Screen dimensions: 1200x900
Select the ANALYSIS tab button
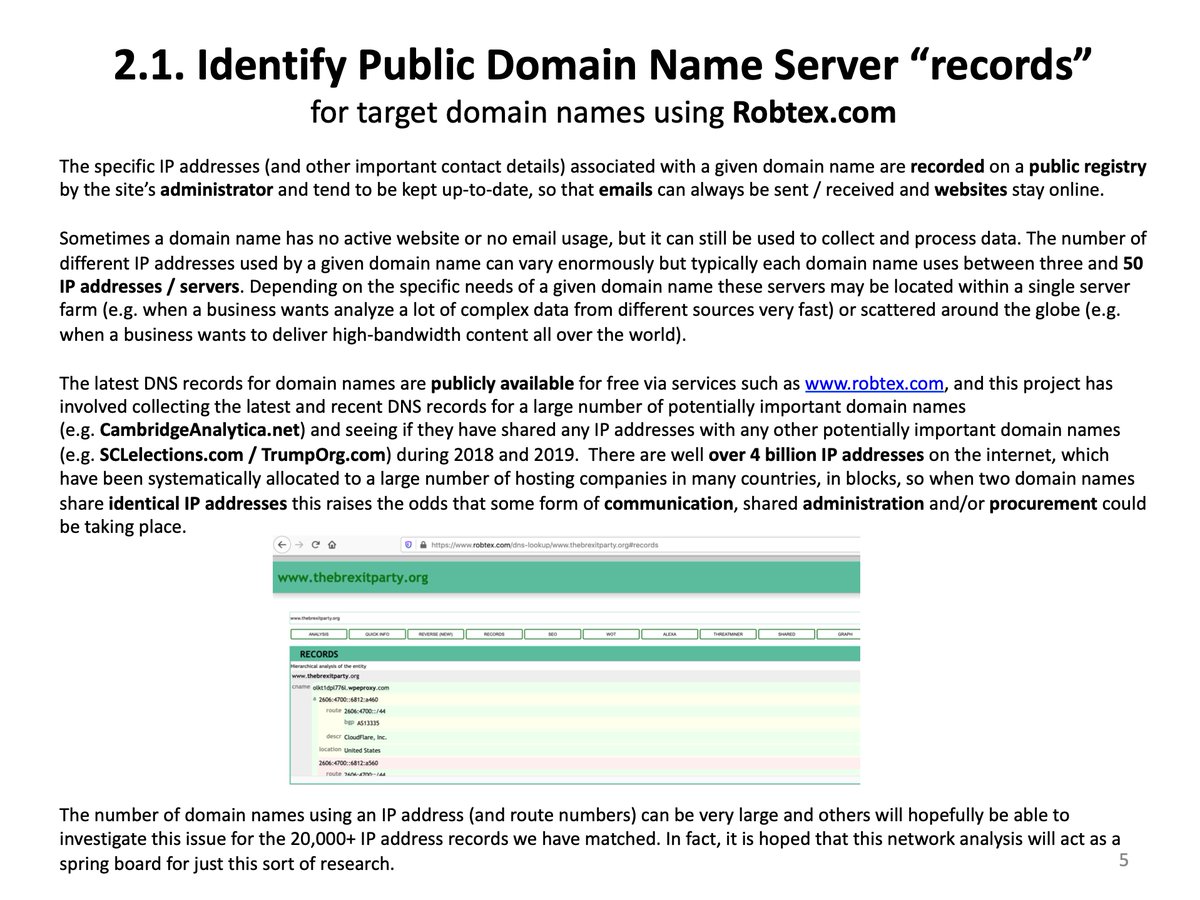pyautogui.click(x=319, y=634)
